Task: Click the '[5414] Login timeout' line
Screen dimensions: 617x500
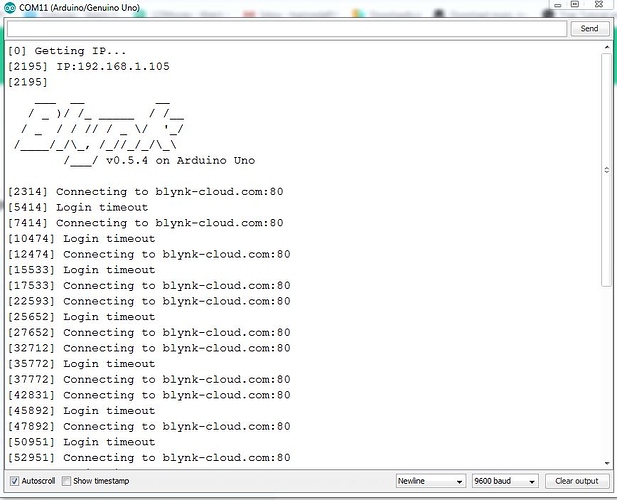Action: coord(78,207)
